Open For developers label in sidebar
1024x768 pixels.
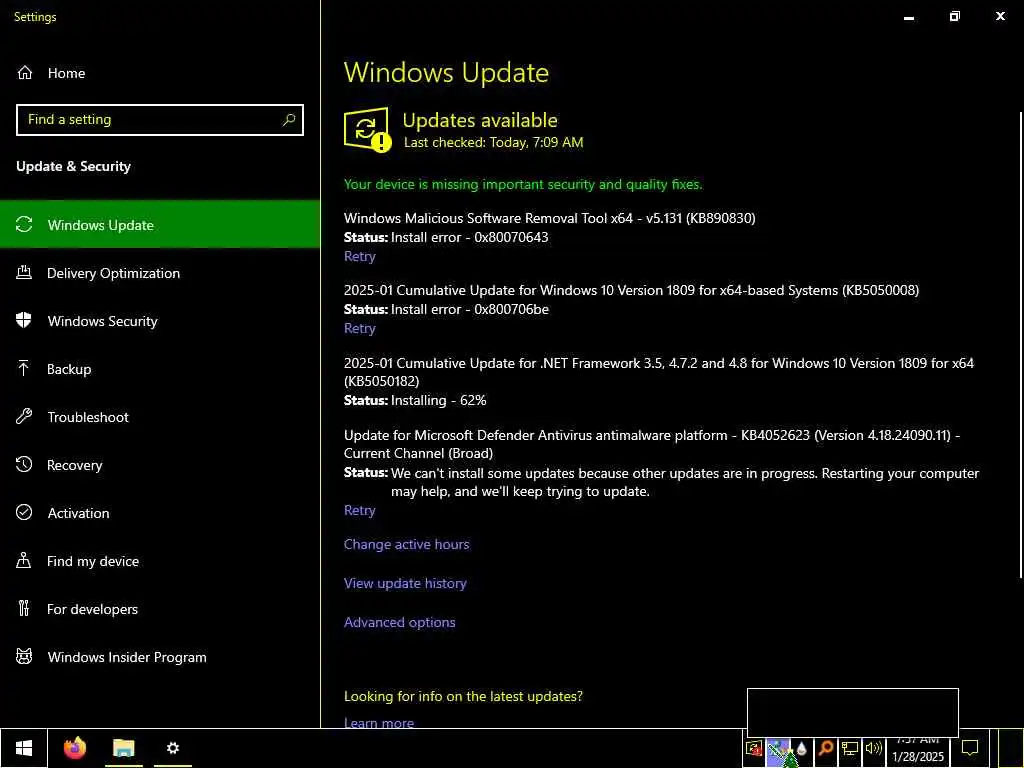[x=93, y=609]
